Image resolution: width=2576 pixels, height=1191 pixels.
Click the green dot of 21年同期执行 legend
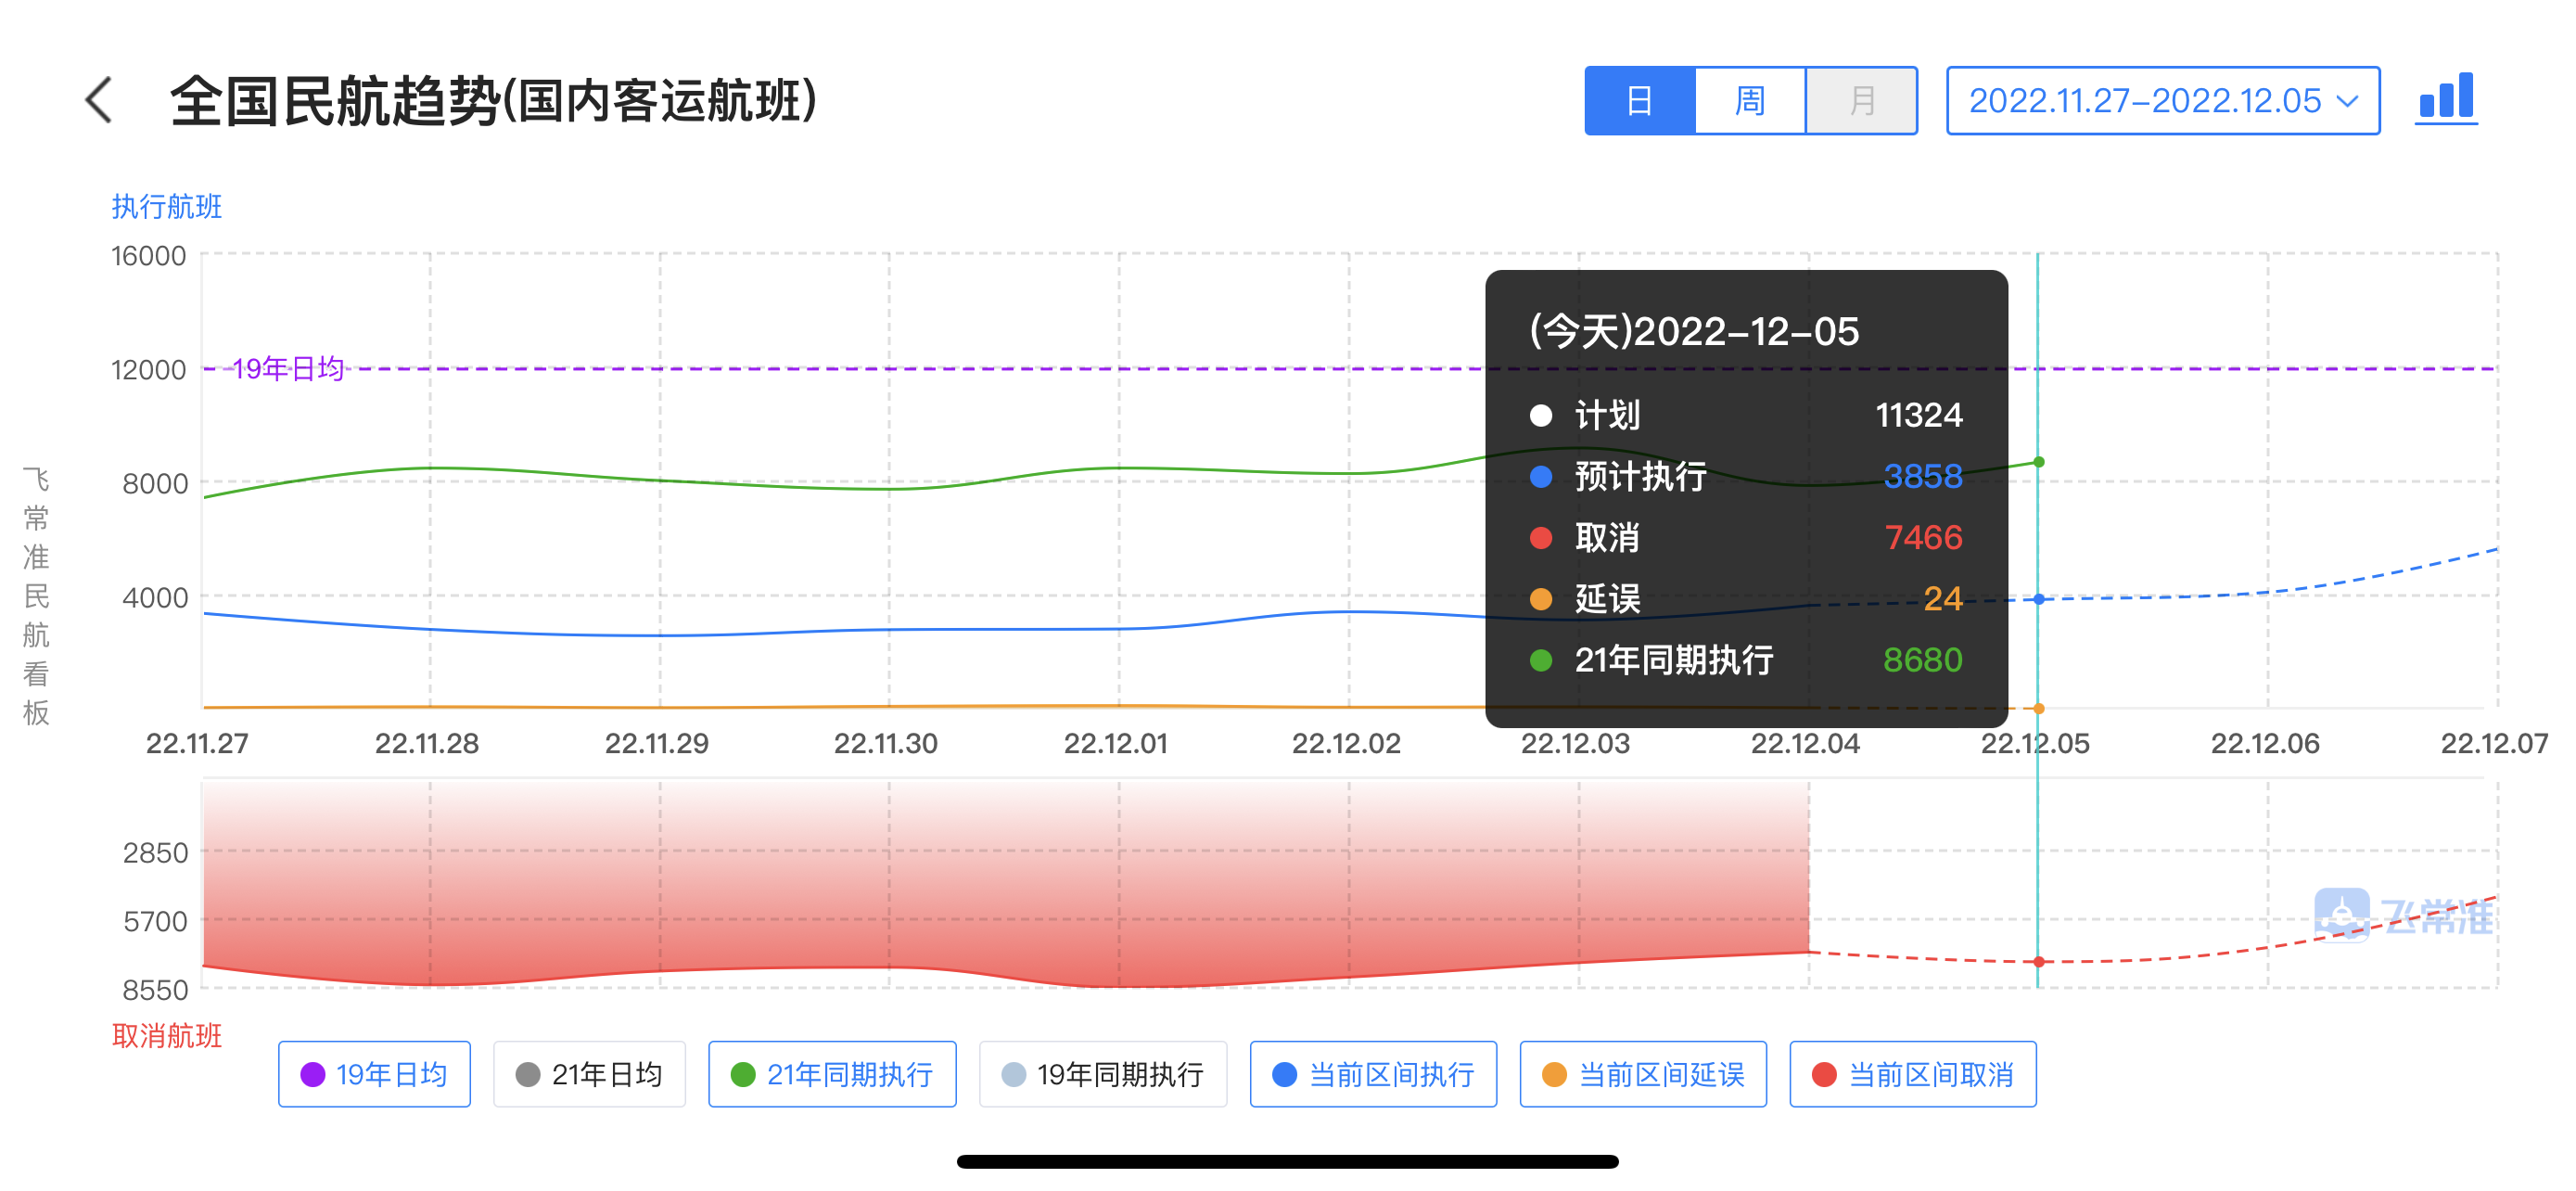[743, 1074]
